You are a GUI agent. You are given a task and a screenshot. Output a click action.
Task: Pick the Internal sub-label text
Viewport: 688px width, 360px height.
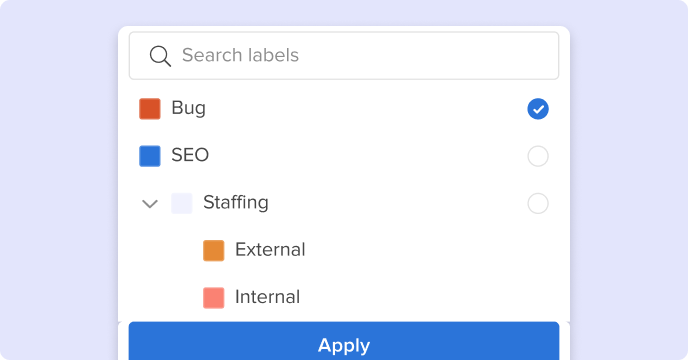267,297
